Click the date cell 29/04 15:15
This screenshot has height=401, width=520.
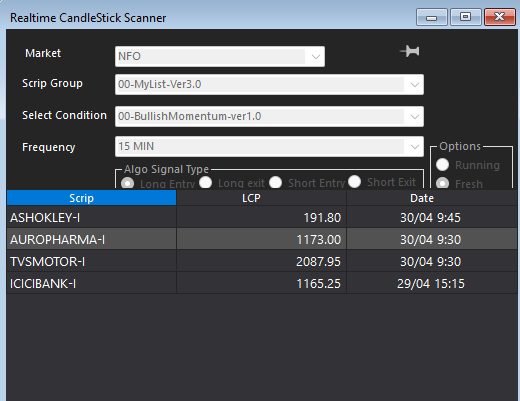[432, 284]
